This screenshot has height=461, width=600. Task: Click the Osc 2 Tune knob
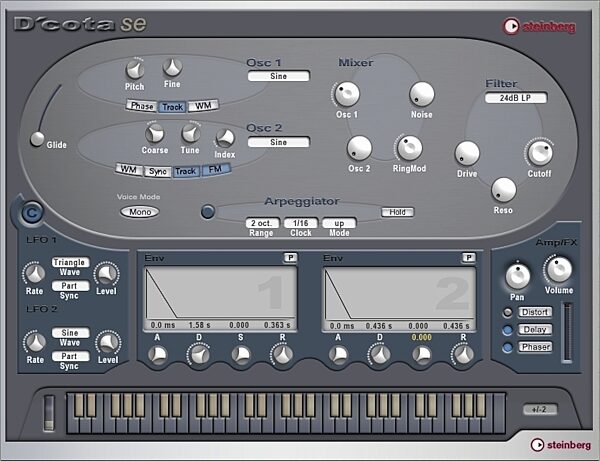(191, 134)
